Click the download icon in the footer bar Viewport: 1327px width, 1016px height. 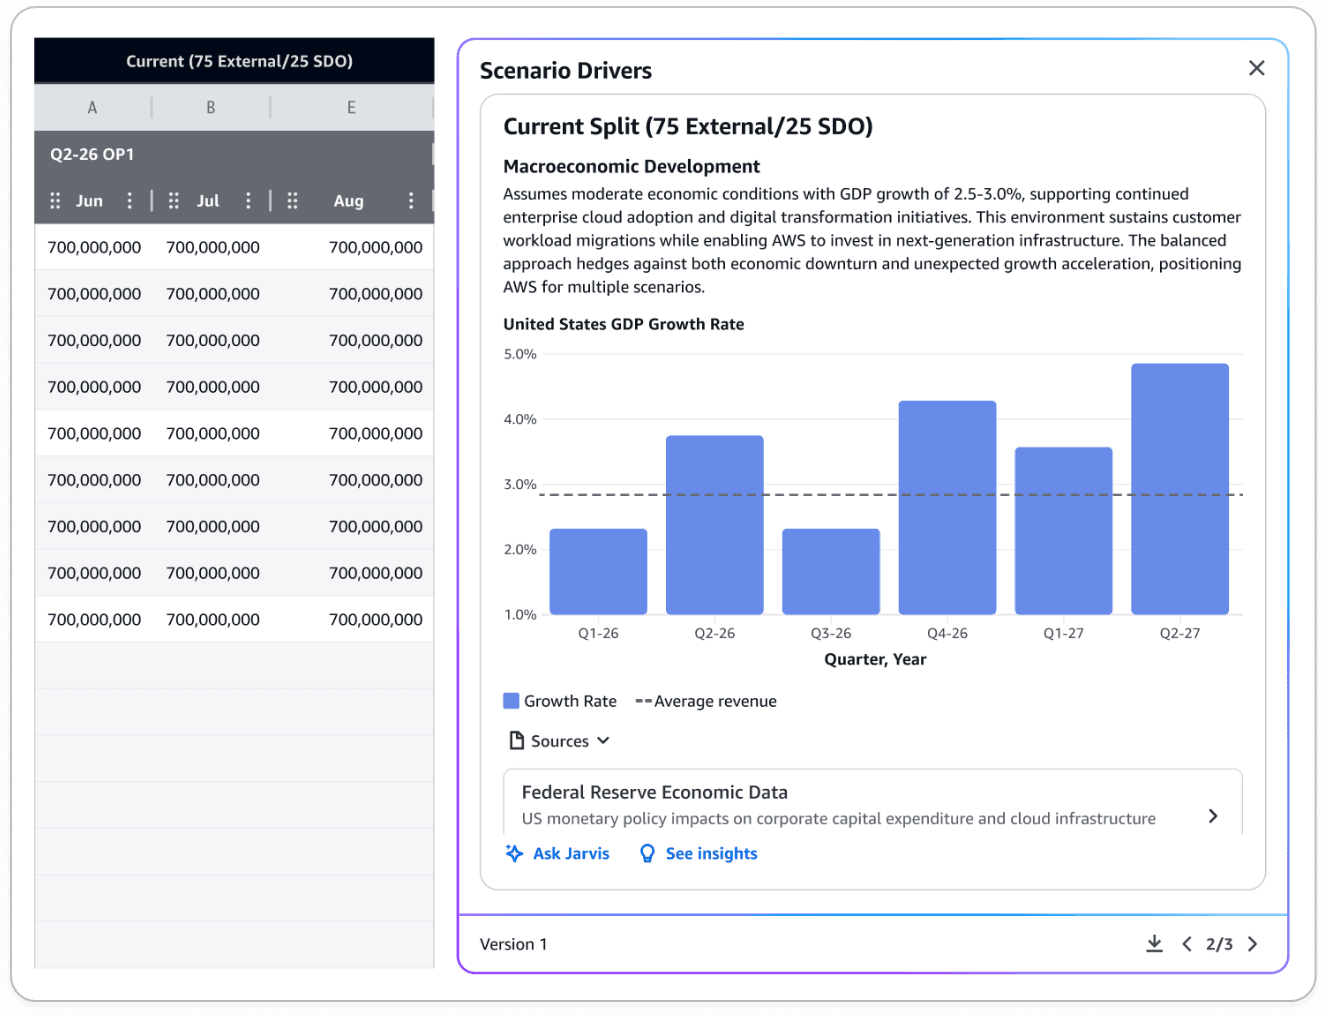(1155, 944)
